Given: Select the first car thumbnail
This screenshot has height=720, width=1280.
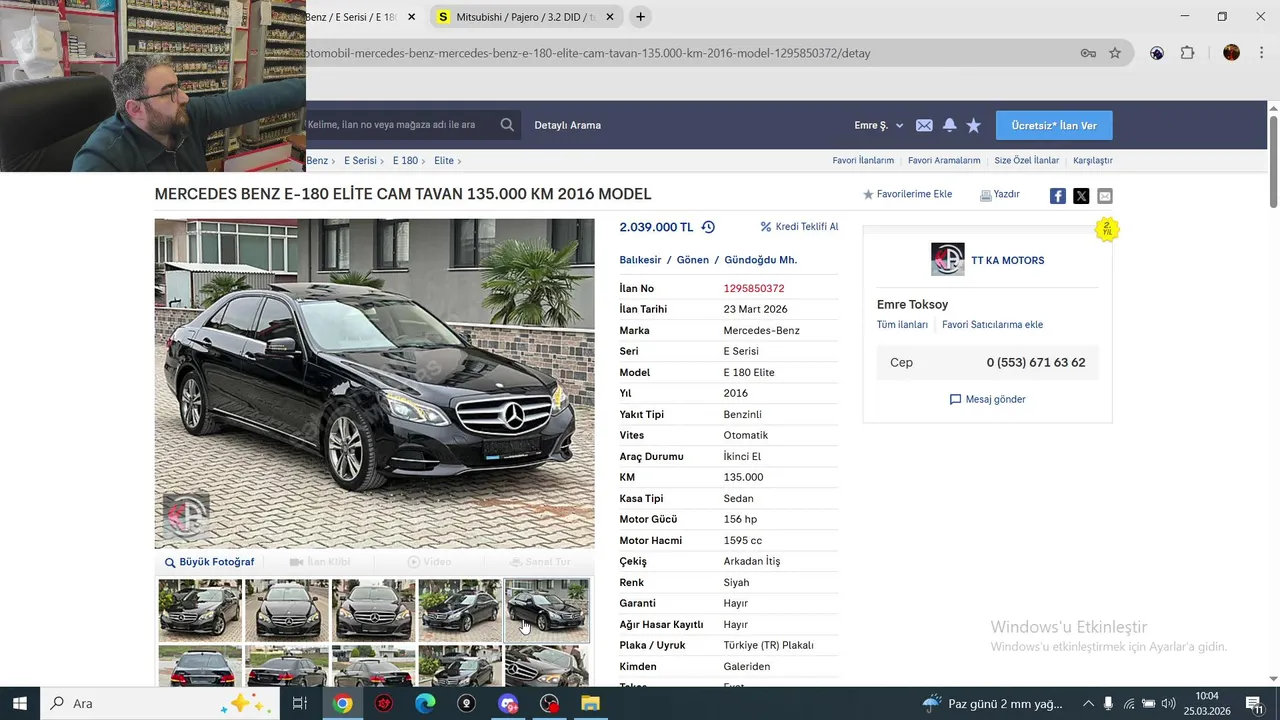Looking at the screenshot, I should (200, 610).
